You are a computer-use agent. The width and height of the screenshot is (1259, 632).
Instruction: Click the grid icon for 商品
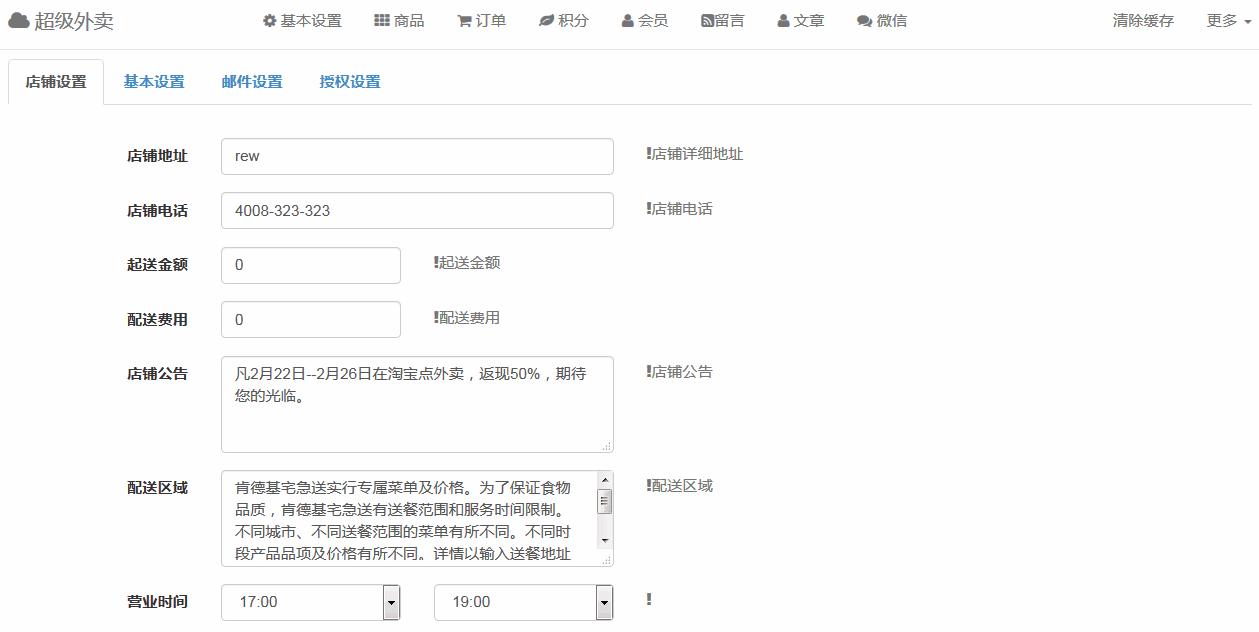pos(382,21)
